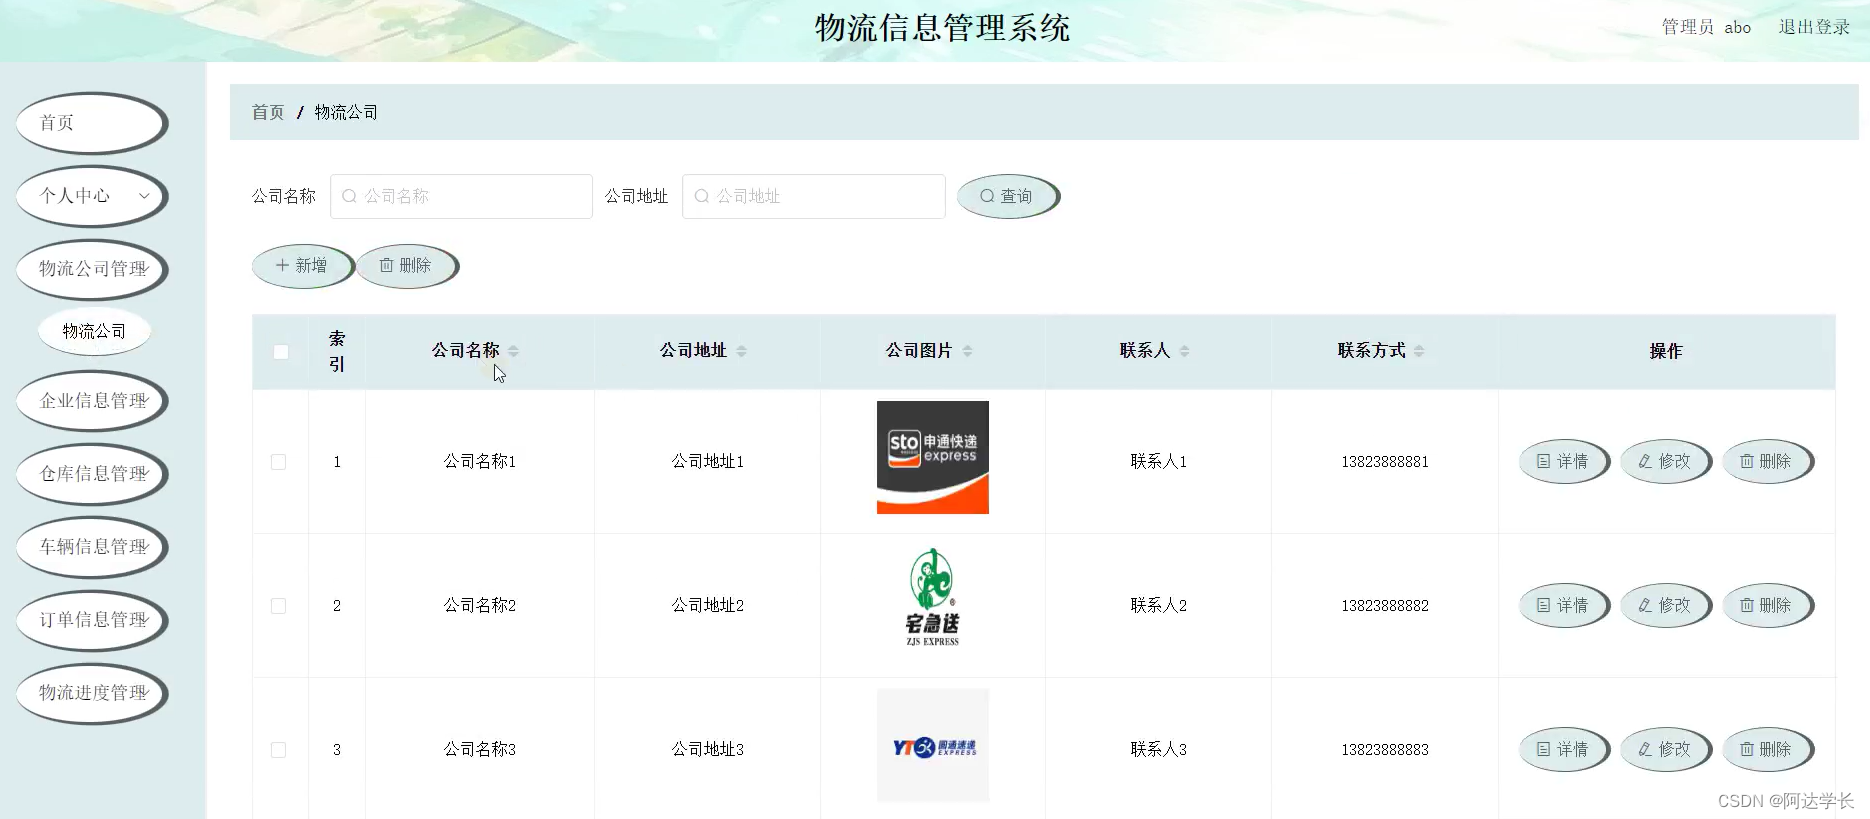This screenshot has height=819, width=1870.
Task: View 详情 for 公司名称1
Action: pyautogui.click(x=1564, y=462)
